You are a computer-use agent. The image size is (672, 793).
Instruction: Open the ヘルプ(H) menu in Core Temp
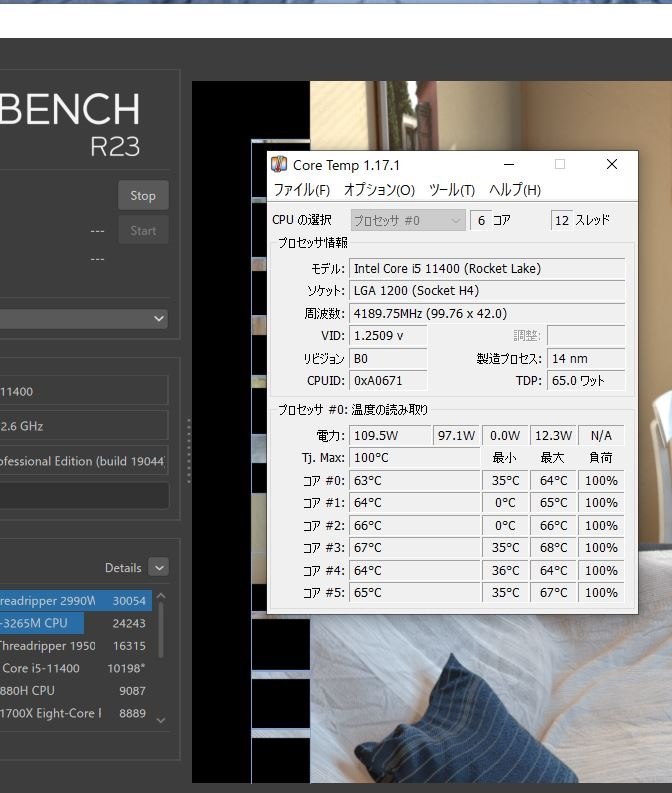point(515,190)
